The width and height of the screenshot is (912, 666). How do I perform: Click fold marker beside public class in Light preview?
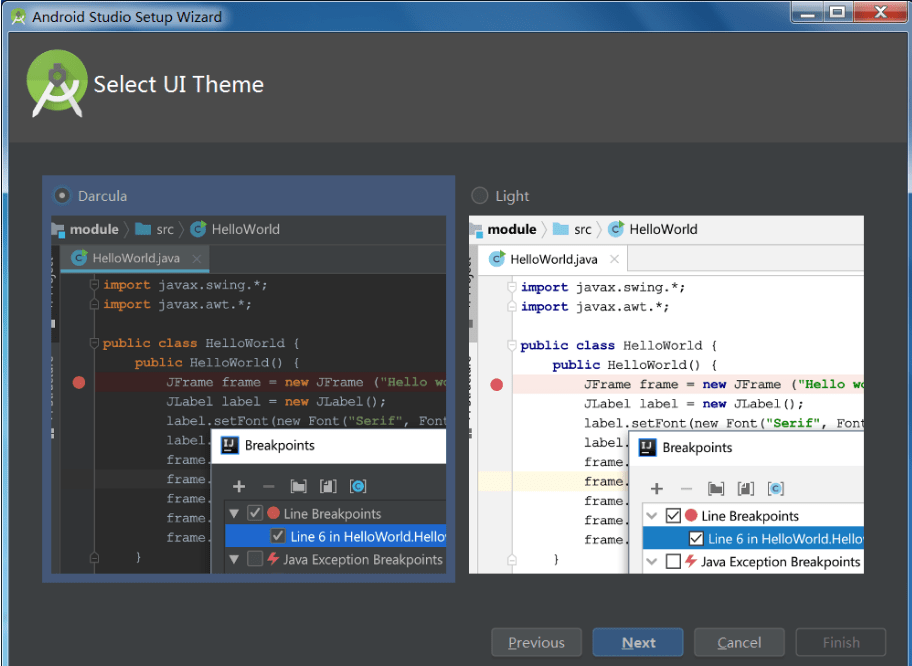point(512,346)
